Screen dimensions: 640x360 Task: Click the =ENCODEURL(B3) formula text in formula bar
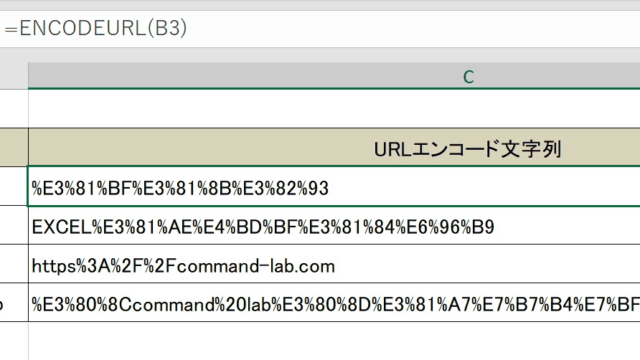(96, 28)
